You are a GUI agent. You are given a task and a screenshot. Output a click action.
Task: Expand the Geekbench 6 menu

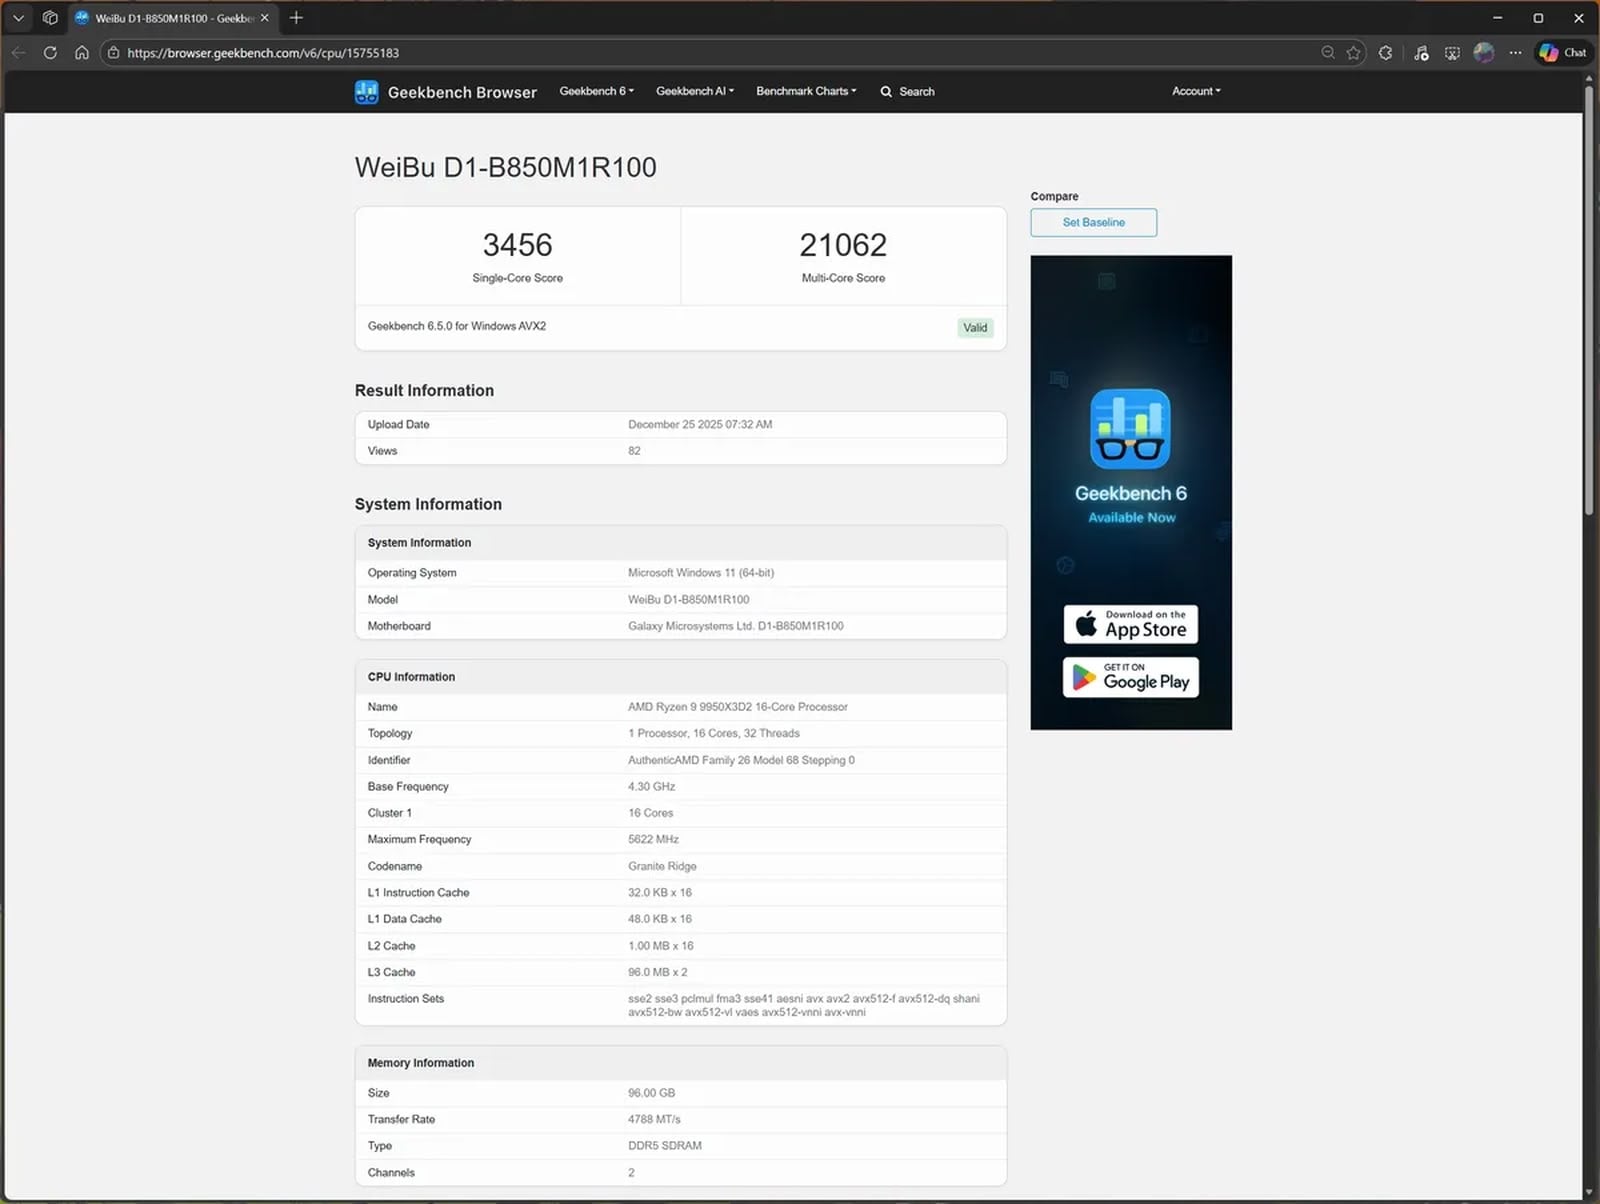(595, 91)
